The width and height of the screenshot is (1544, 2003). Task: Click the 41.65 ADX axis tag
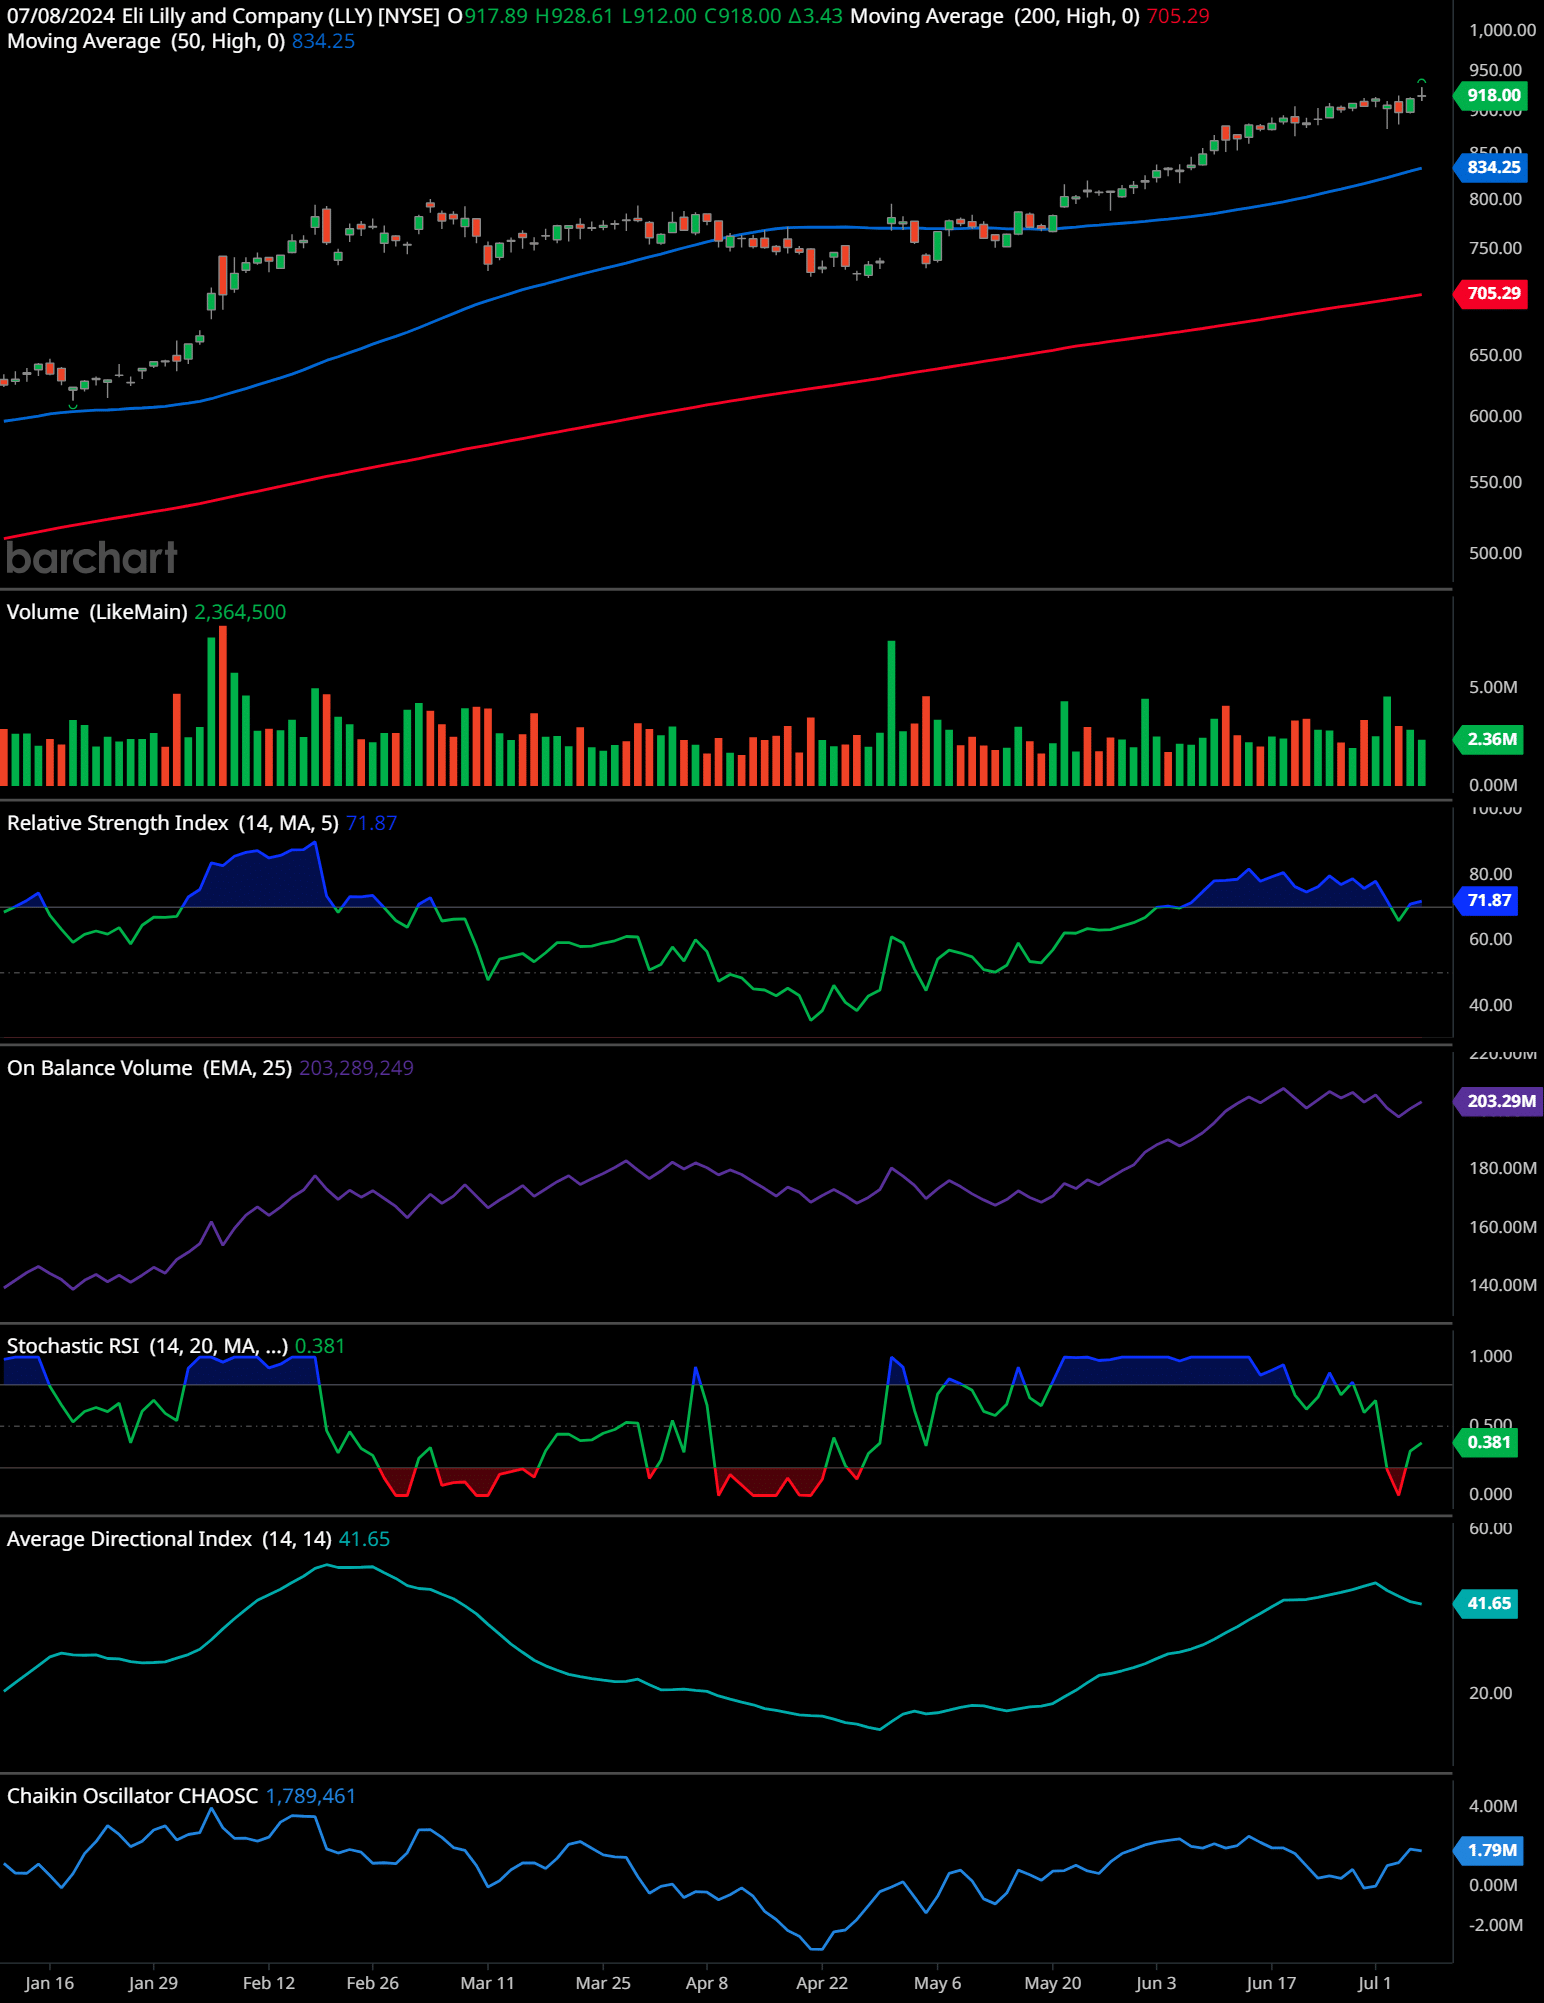pos(1488,1603)
